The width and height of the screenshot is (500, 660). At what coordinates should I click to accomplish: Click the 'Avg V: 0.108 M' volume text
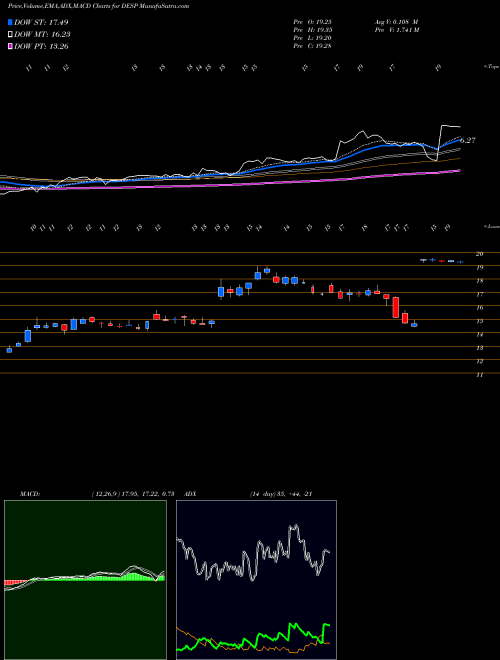click(396, 22)
